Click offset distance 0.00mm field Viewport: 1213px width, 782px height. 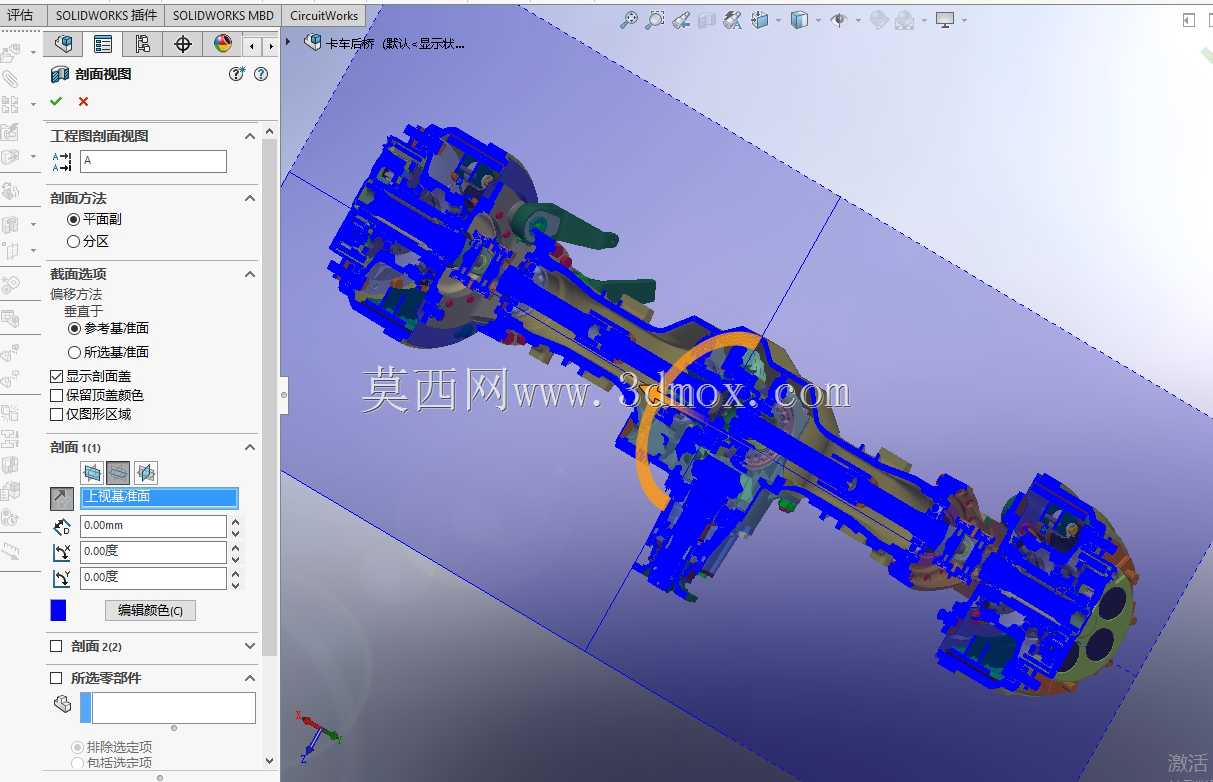pyautogui.click(x=153, y=526)
